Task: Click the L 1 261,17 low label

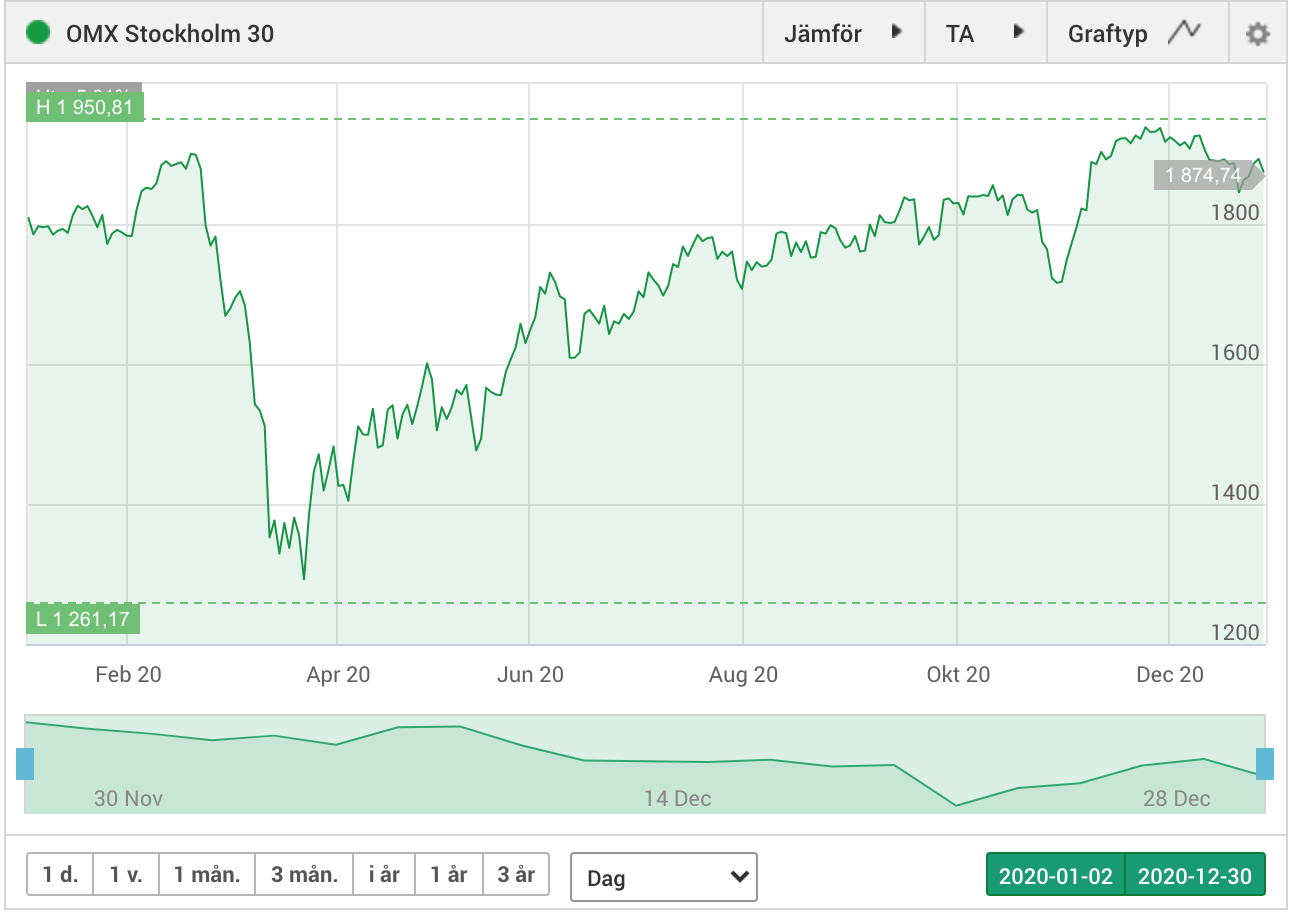Action: (x=83, y=619)
